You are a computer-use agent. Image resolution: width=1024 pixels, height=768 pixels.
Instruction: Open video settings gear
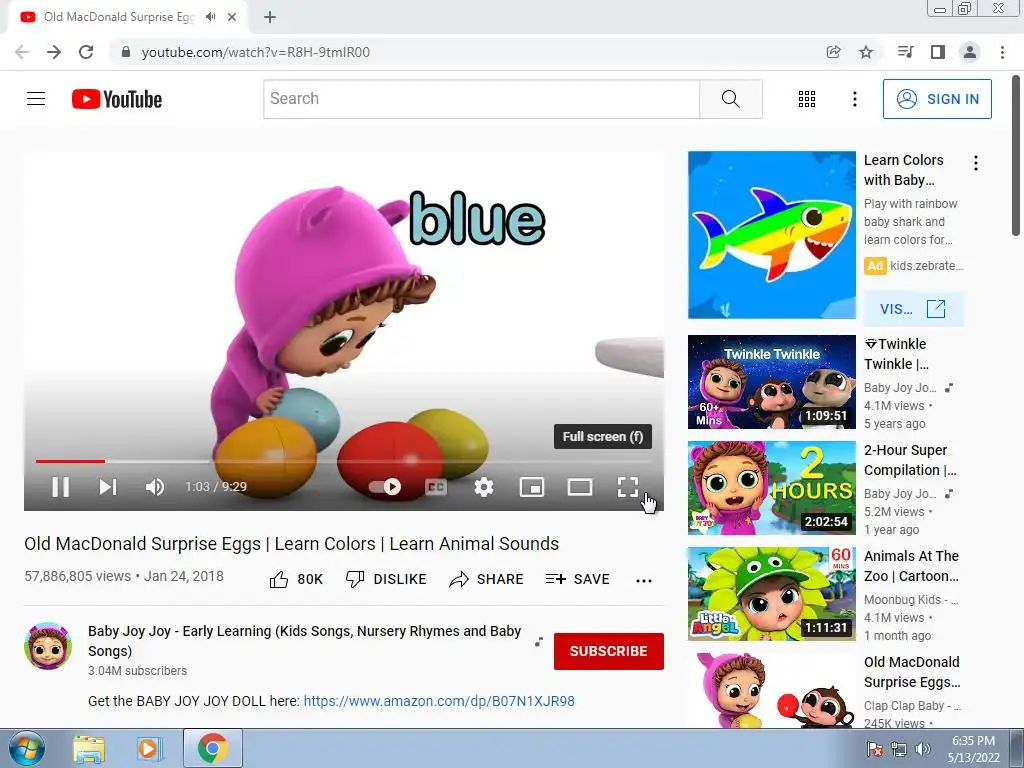[x=484, y=487]
